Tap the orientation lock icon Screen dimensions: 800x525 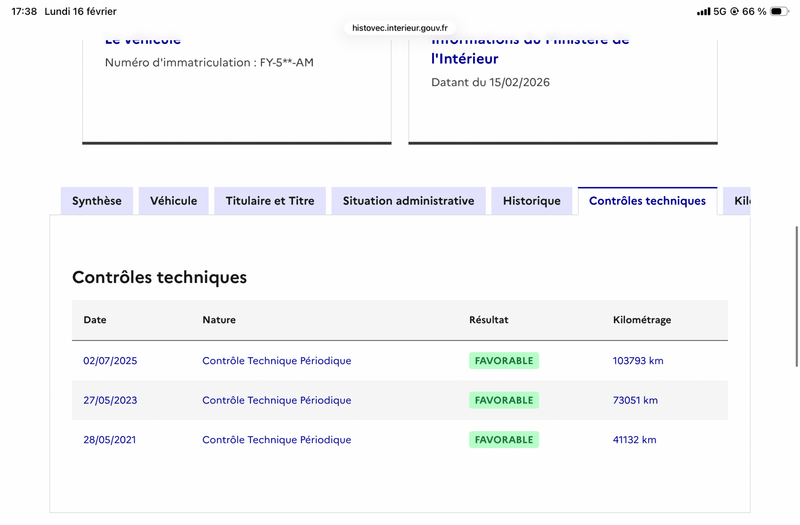coord(734,12)
